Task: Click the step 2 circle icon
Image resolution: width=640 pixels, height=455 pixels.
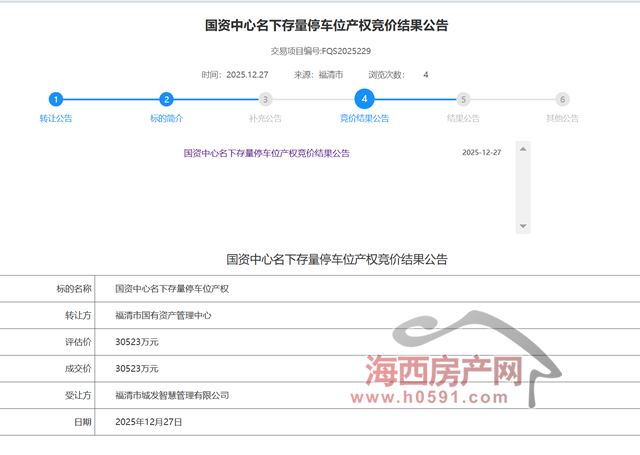Action: click(x=167, y=99)
